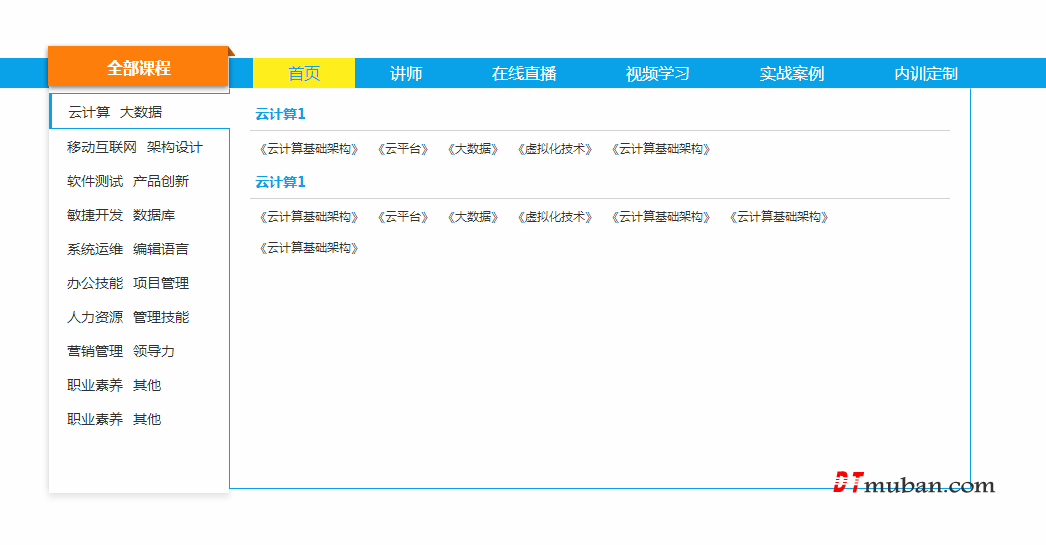Click the 《云平台》 link under first 云计算1
The height and width of the screenshot is (545, 1046).
tap(403, 149)
